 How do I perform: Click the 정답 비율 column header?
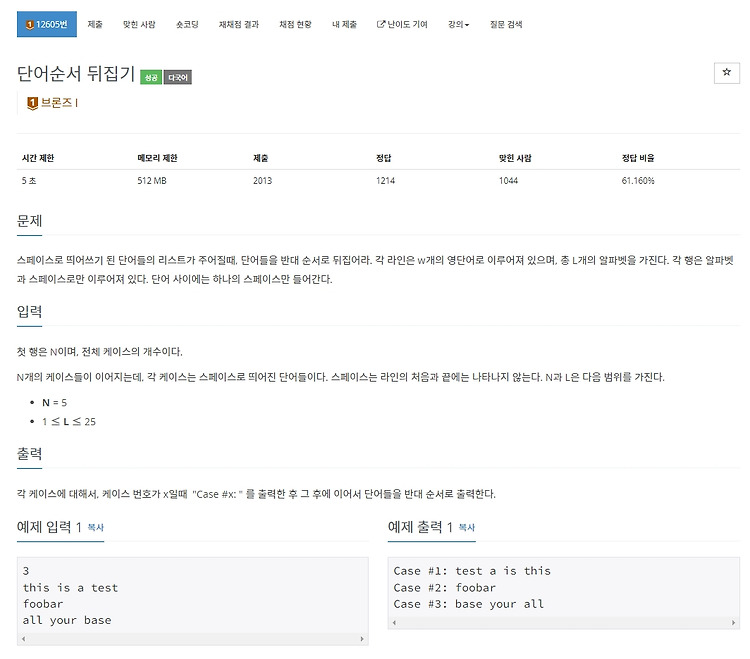[x=638, y=158]
